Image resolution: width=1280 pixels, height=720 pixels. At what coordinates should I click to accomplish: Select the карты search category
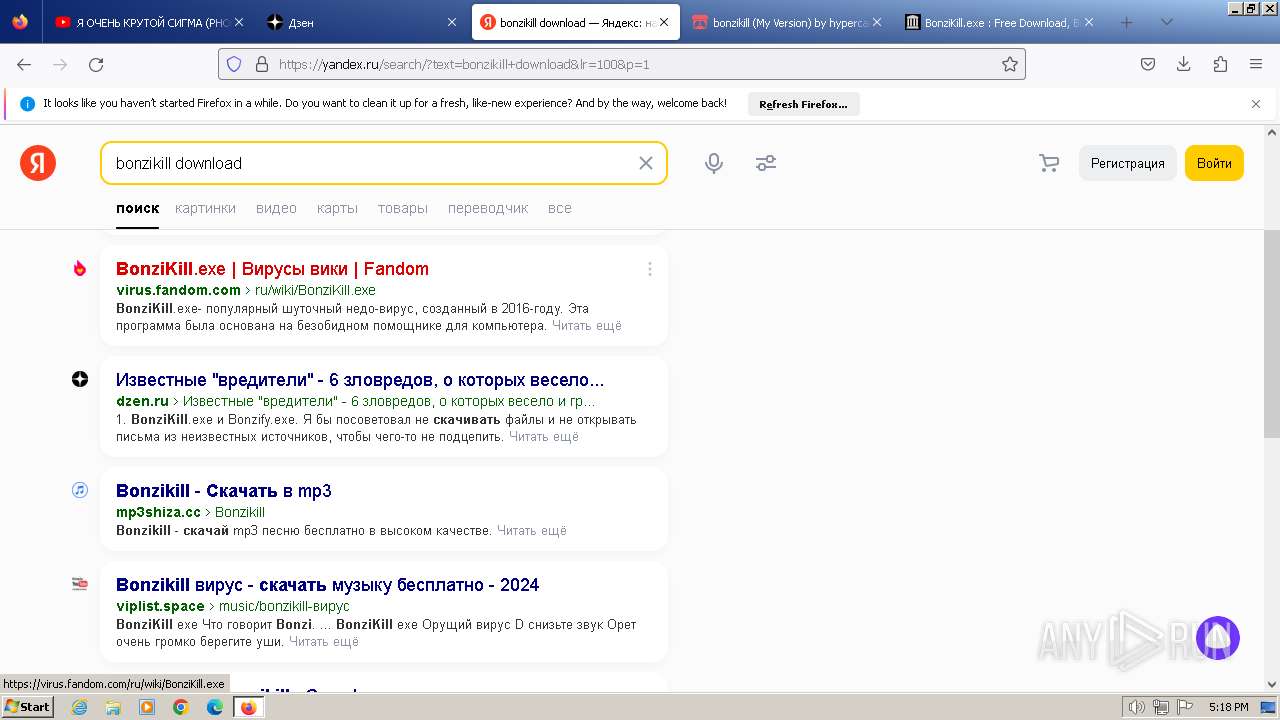pyautogui.click(x=337, y=208)
